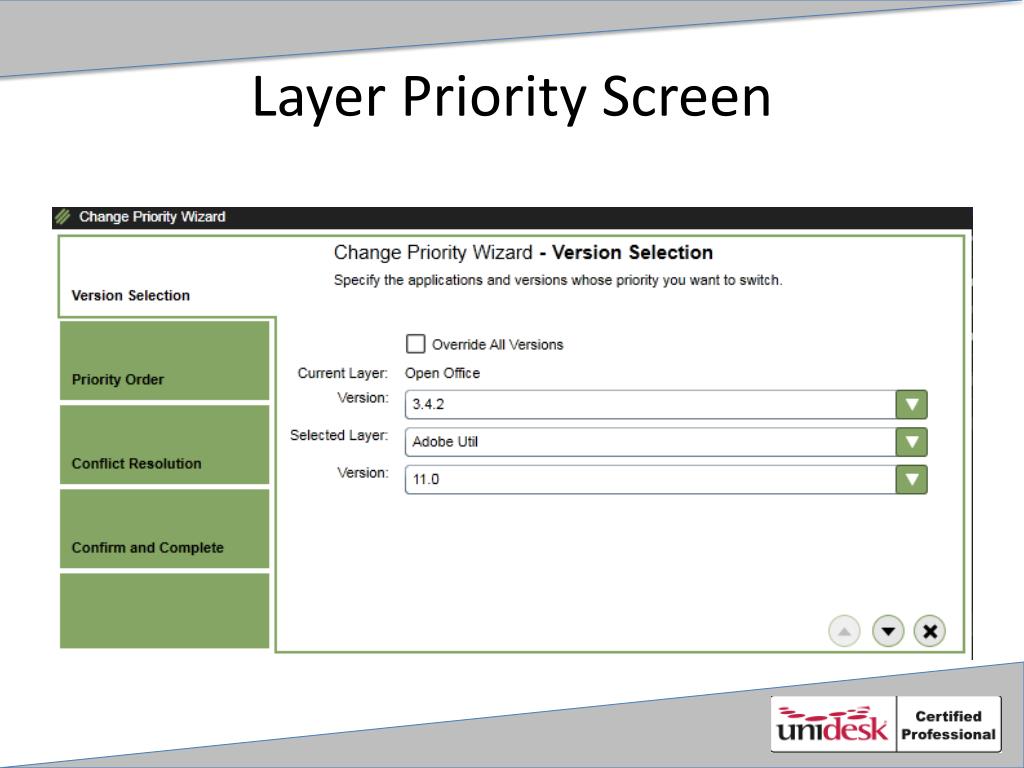Image resolution: width=1024 pixels, height=768 pixels.
Task: Click the Unidesk stripes icon in title bar
Action: click(x=63, y=217)
